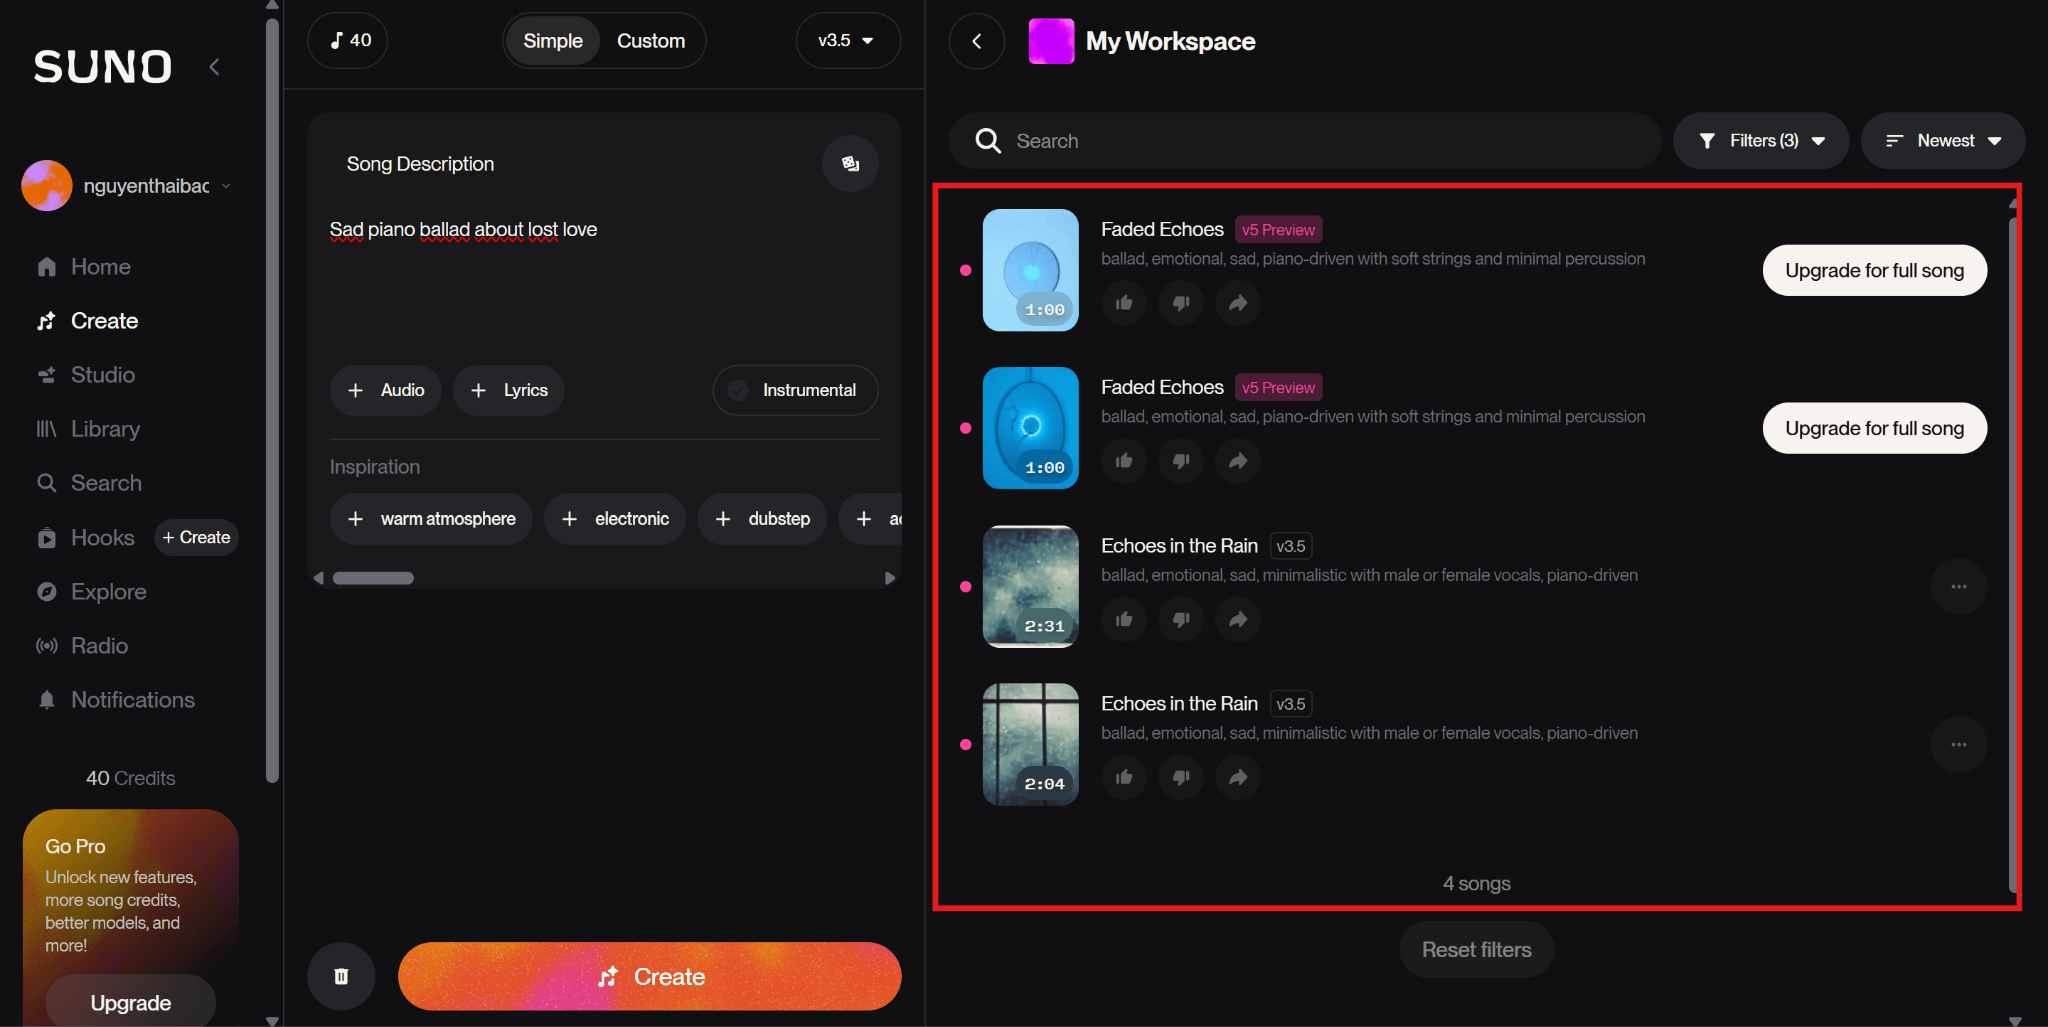Image resolution: width=2048 pixels, height=1027 pixels.
Task: Open Search in the sidebar
Action: click(x=89, y=483)
